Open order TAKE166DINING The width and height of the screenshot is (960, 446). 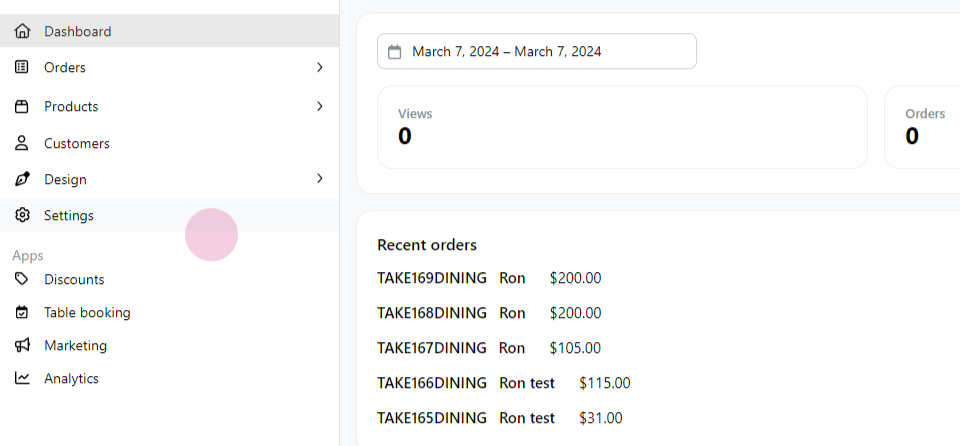click(x=432, y=383)
